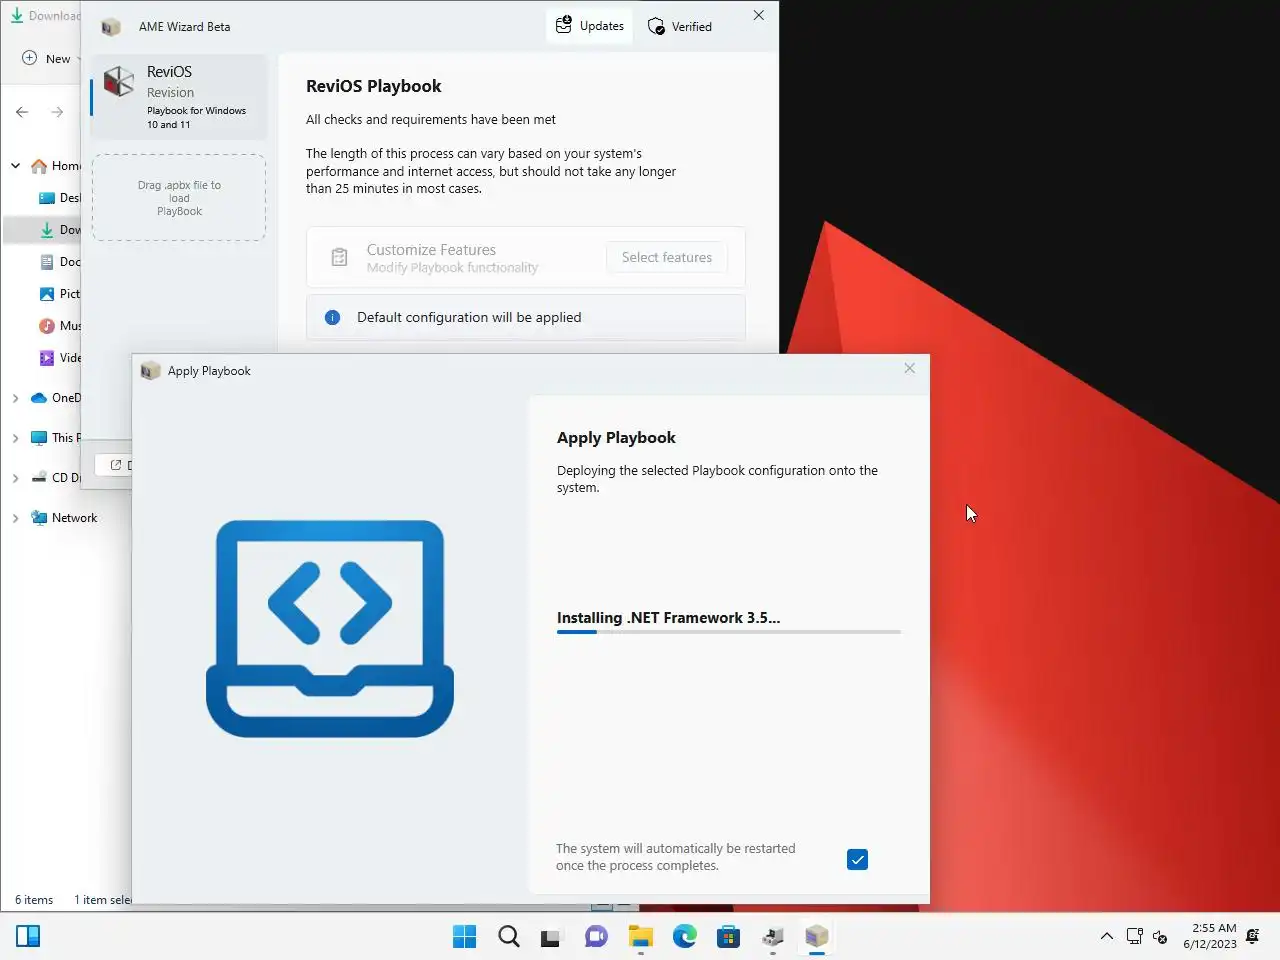Select the Home icon in File Explorer

39,166
